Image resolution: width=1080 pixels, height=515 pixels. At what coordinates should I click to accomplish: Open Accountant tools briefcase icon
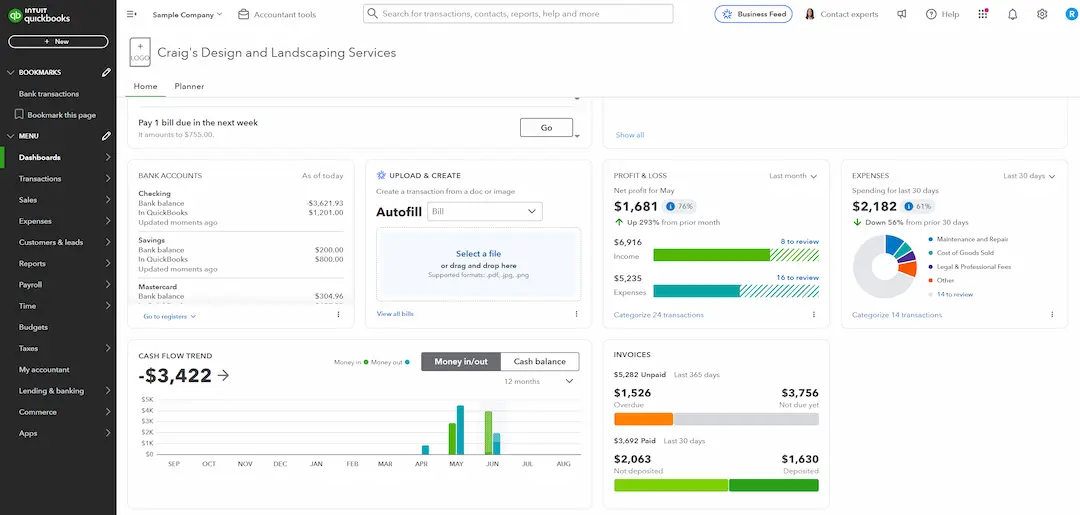(243, 14)
